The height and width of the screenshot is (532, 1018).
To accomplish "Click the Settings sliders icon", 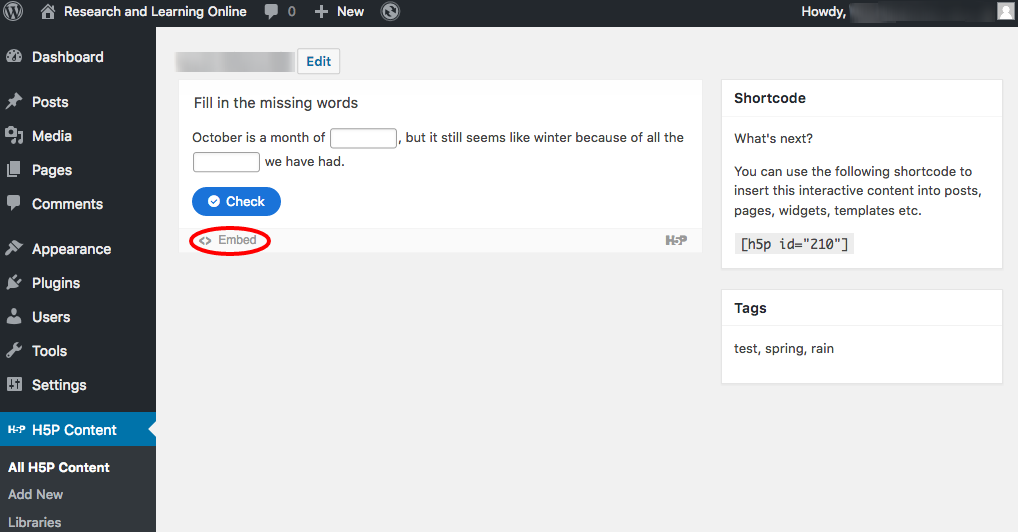I will 14,384.
